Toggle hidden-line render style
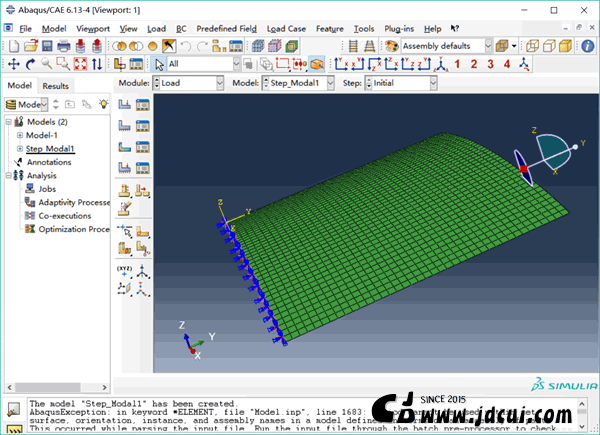 pos(549,46)
